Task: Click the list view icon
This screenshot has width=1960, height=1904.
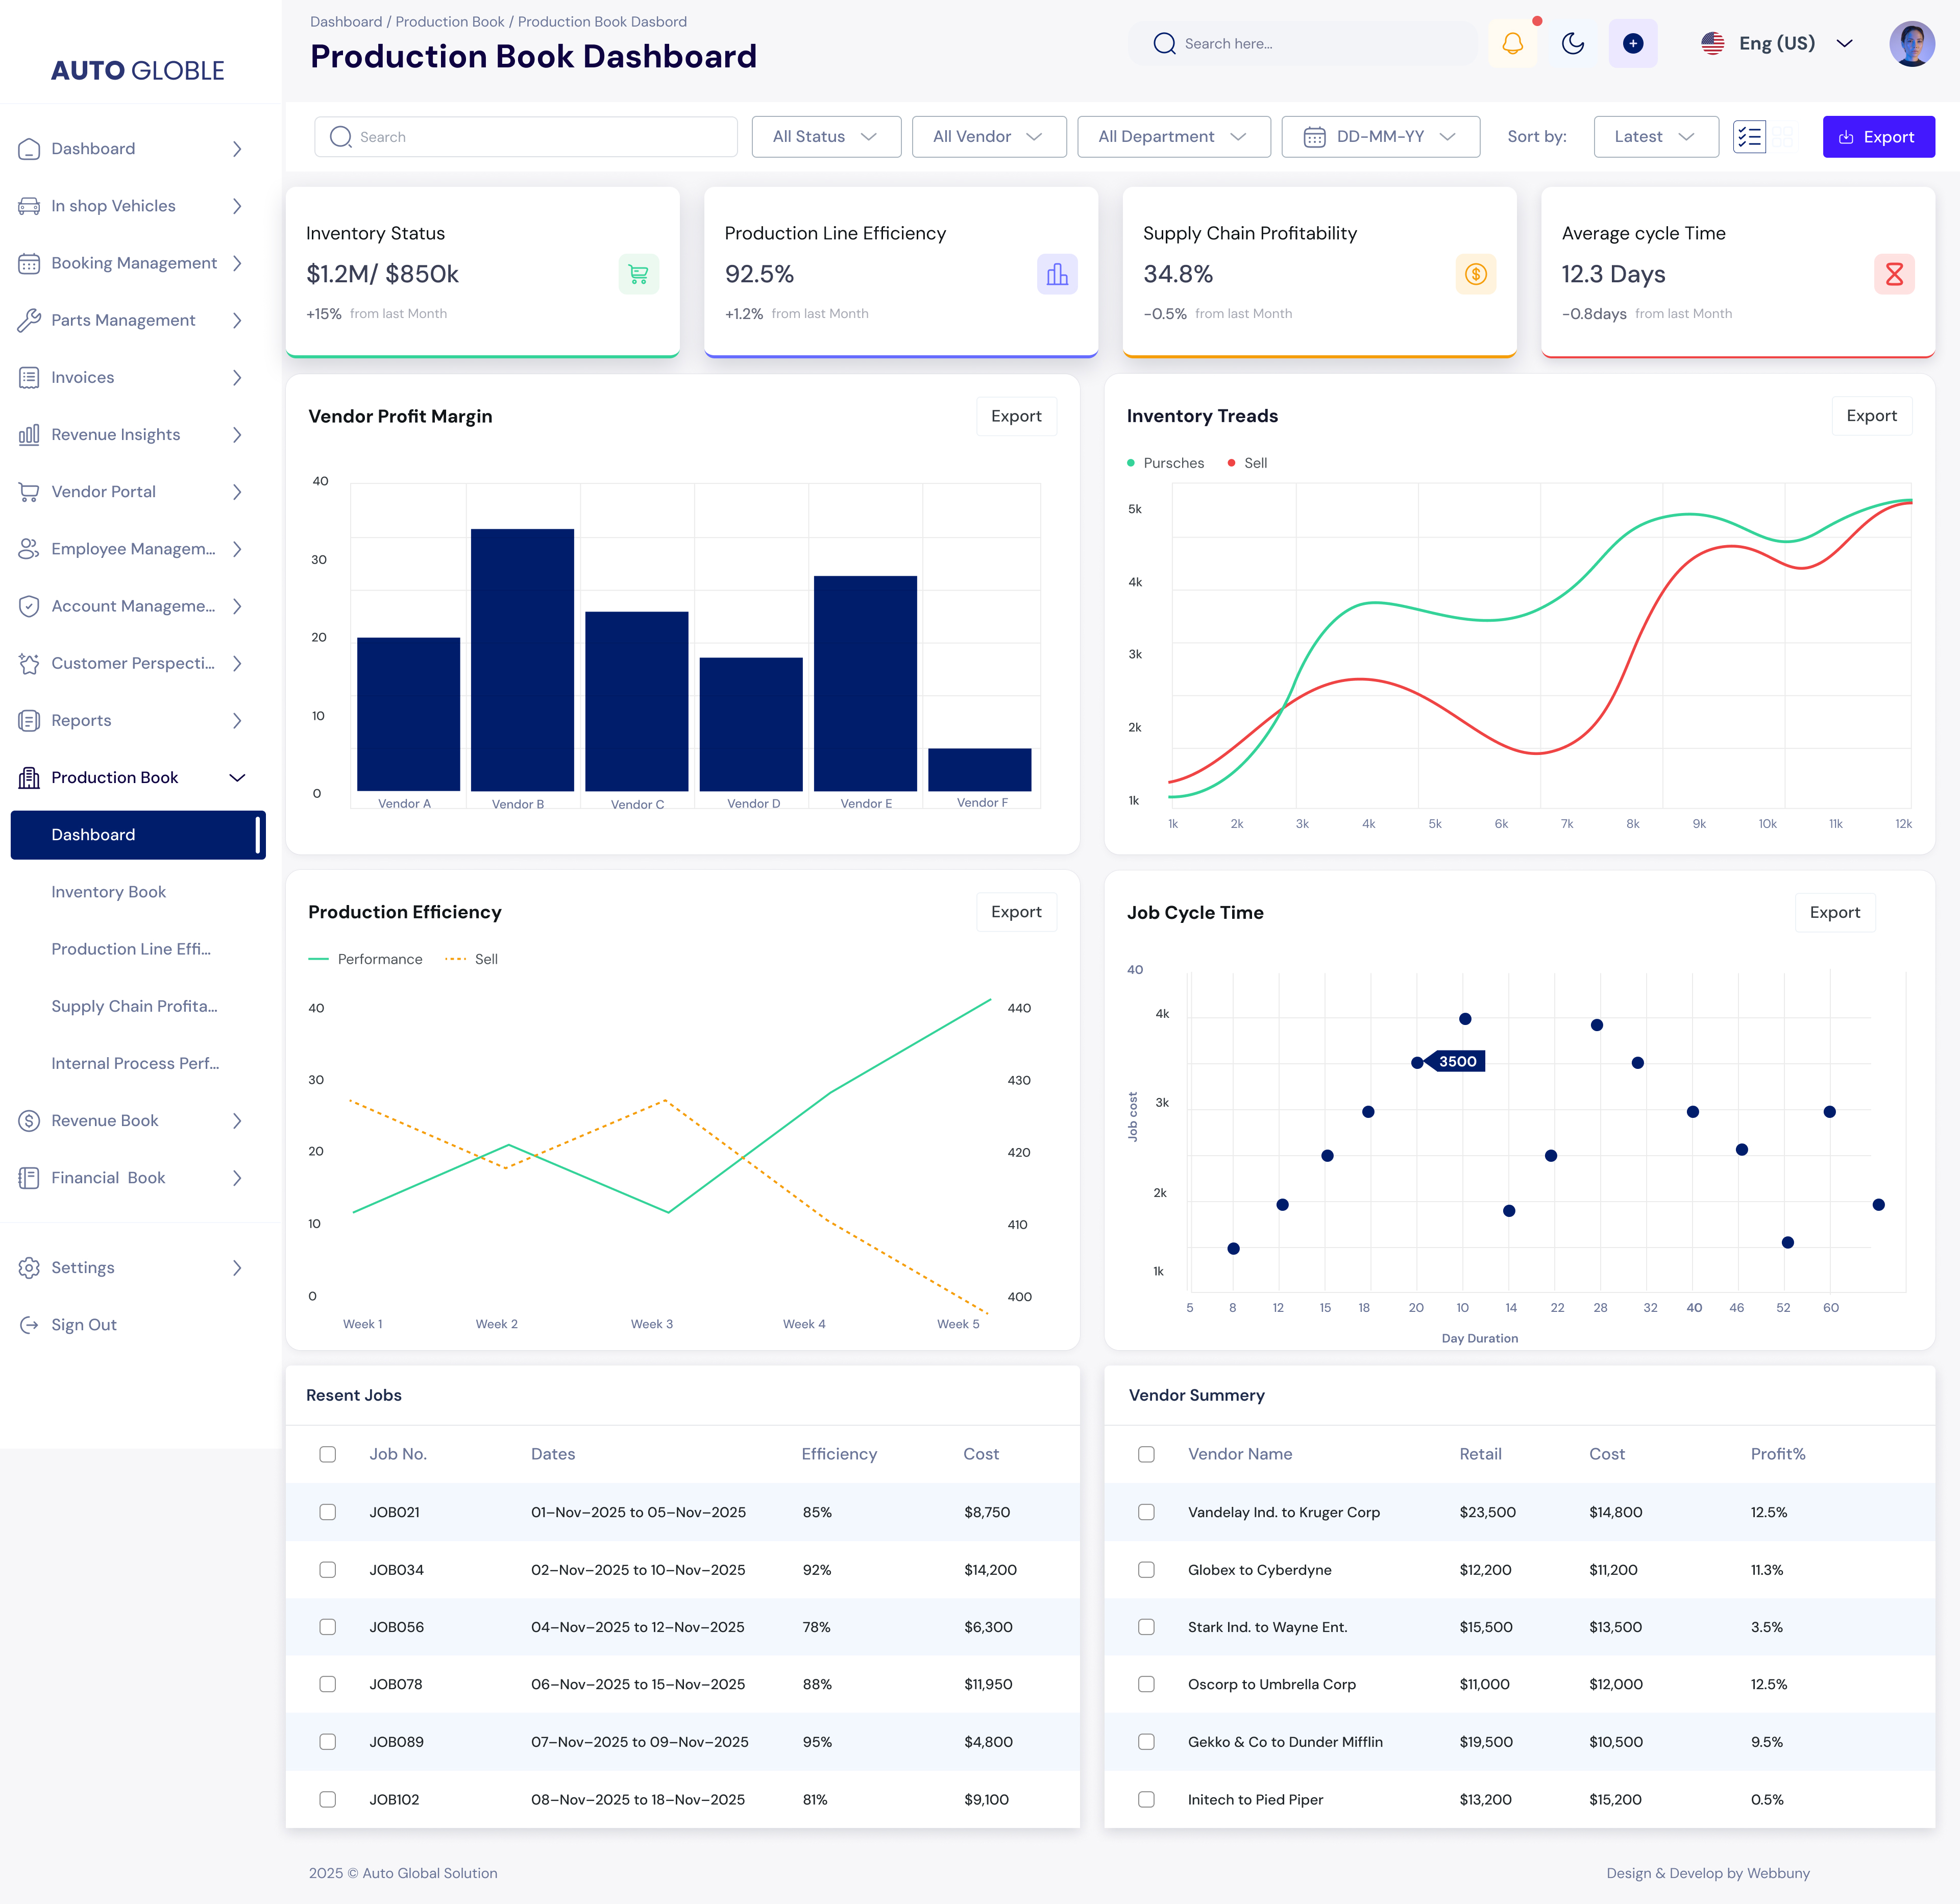Action: click(x=1750, y=137)
